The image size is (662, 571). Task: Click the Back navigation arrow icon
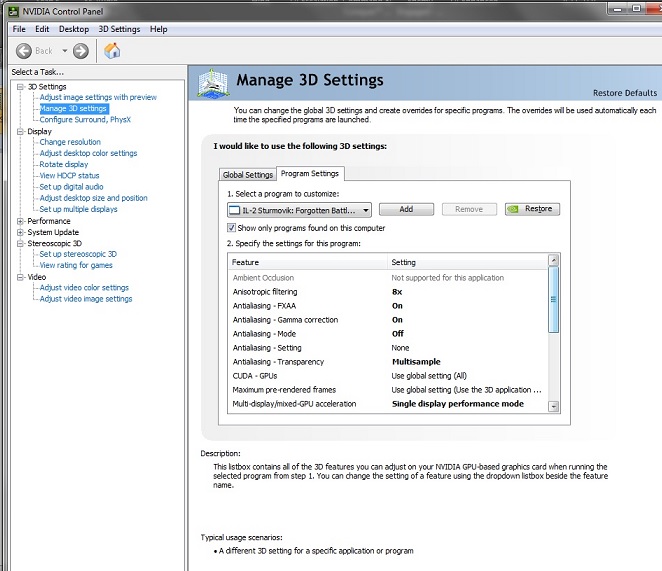point(24,51)
